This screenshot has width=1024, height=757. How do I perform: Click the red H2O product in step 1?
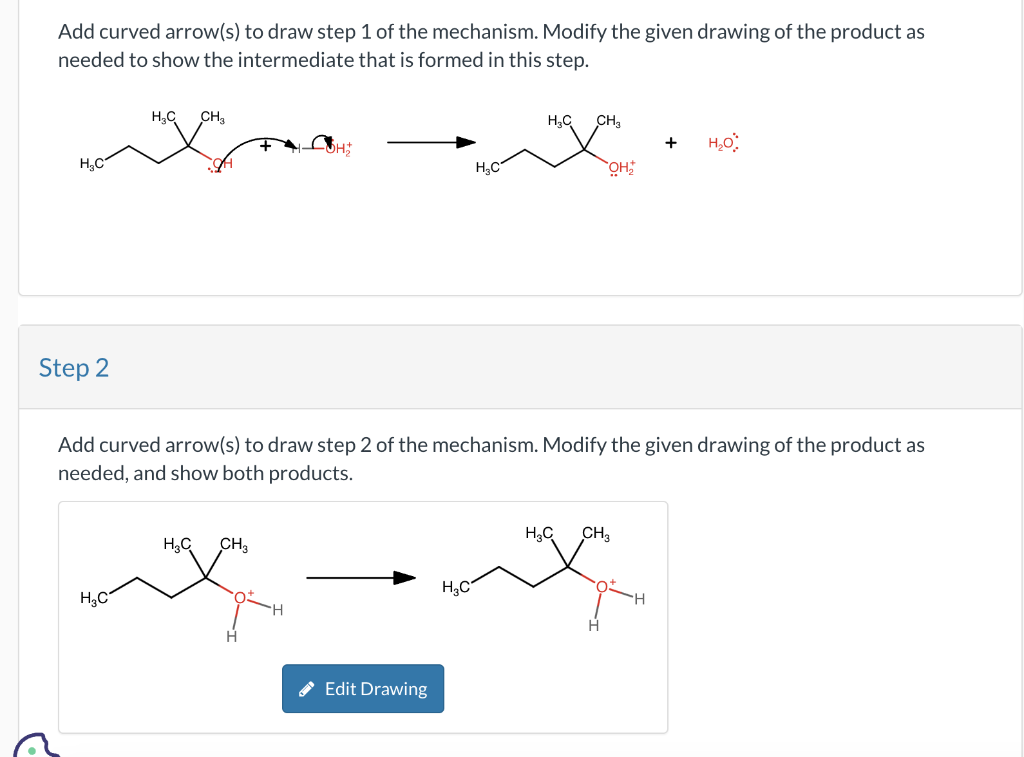[724, 142]
